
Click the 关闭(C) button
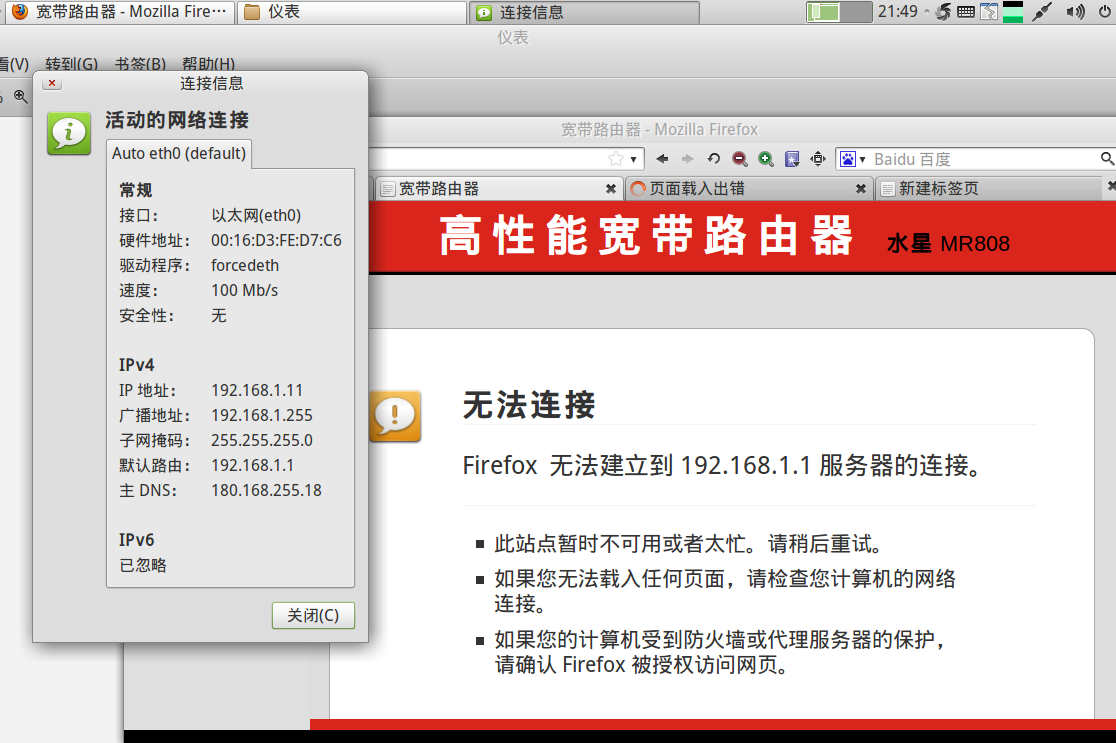tap(313, 616)
